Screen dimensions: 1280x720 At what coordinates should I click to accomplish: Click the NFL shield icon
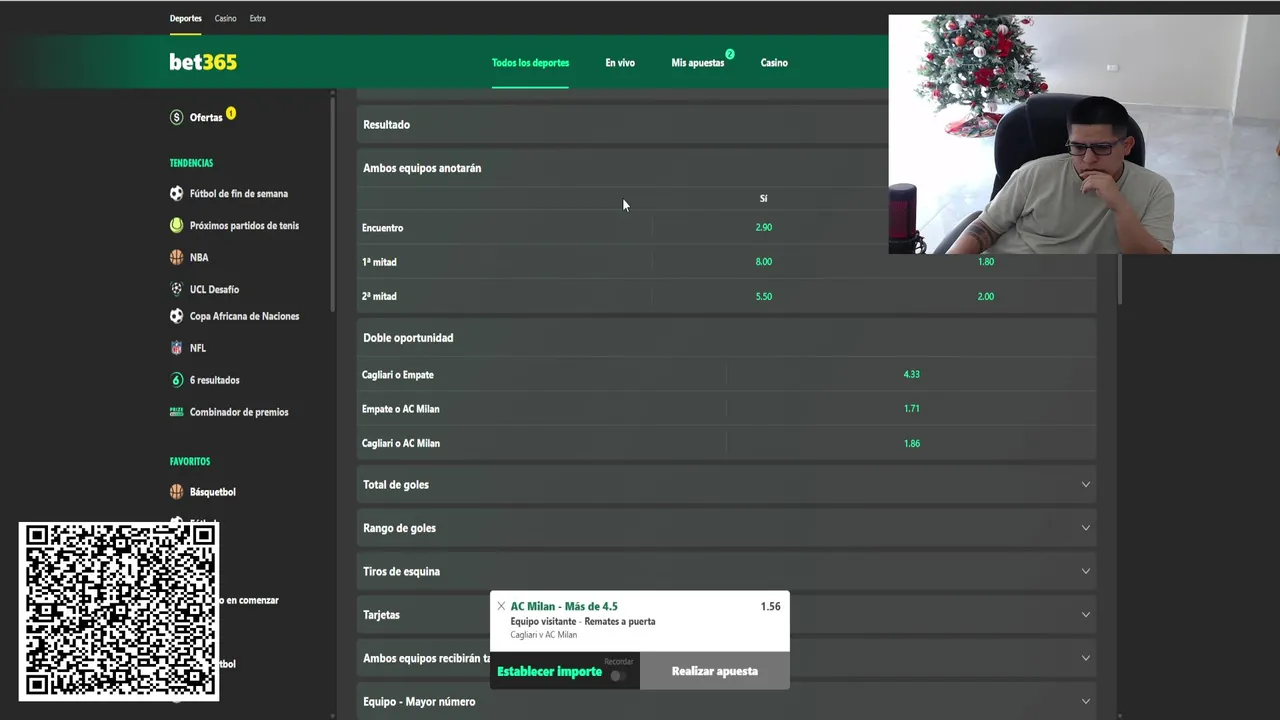pyautogui.click(x=177, y=348)
